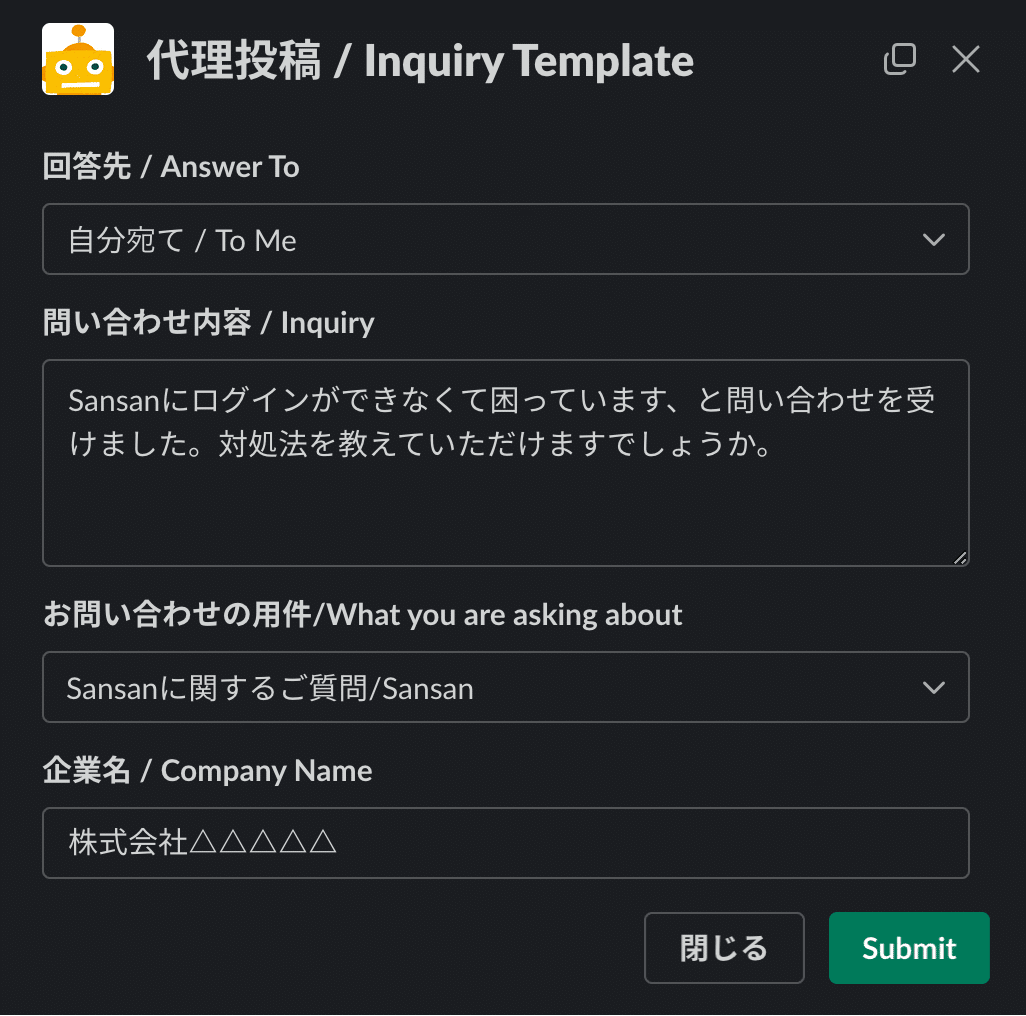
Task: Change the Sansanに関するご質問 selection
Action: point(506,687)
